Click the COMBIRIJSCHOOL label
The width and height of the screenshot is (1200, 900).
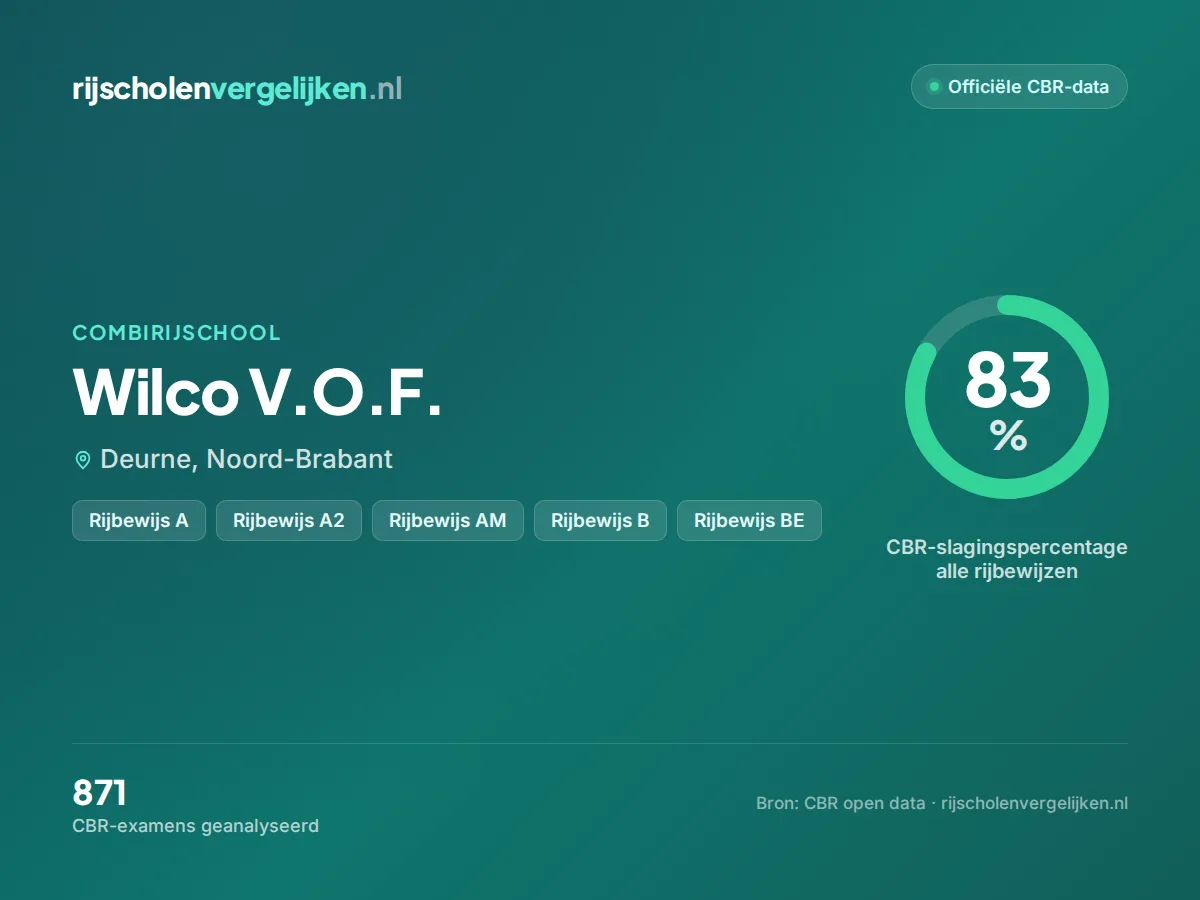[177, 333]
